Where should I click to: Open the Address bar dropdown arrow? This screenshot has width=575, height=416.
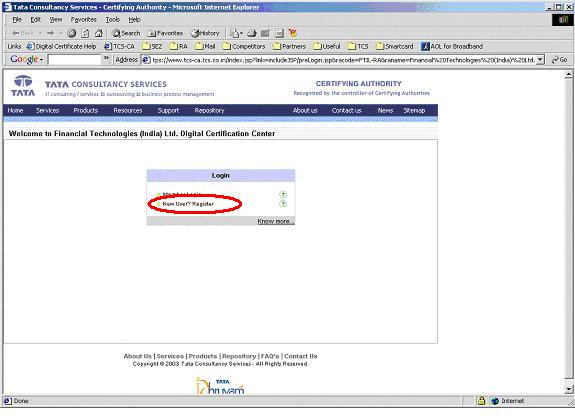tap(540, 59)
